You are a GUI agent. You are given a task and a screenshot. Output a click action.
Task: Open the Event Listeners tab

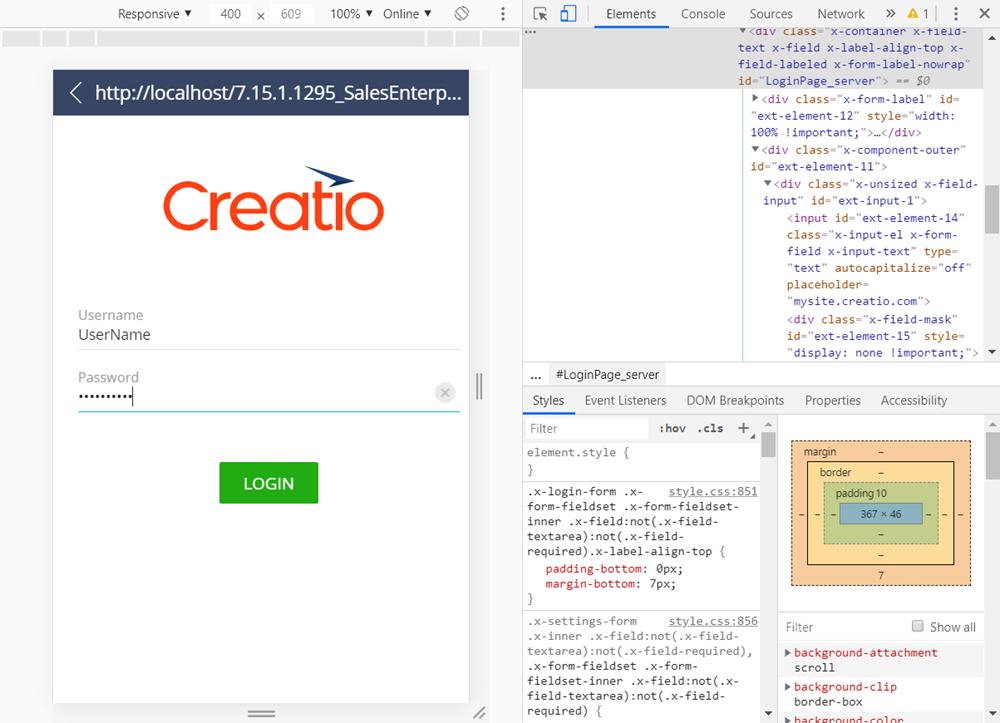pos(625,400)
